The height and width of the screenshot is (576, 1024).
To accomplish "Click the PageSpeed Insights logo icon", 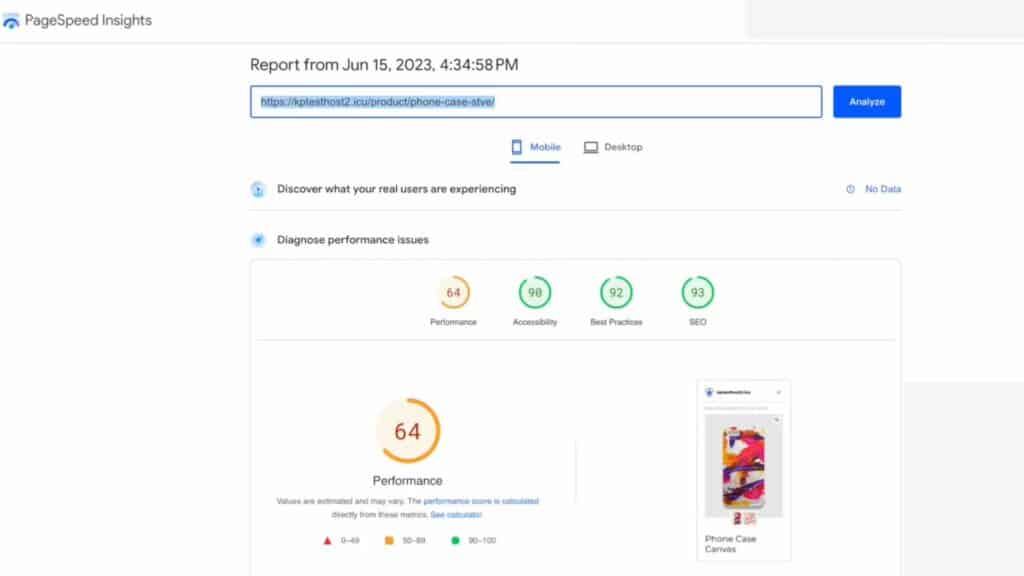I will (10, 20).
